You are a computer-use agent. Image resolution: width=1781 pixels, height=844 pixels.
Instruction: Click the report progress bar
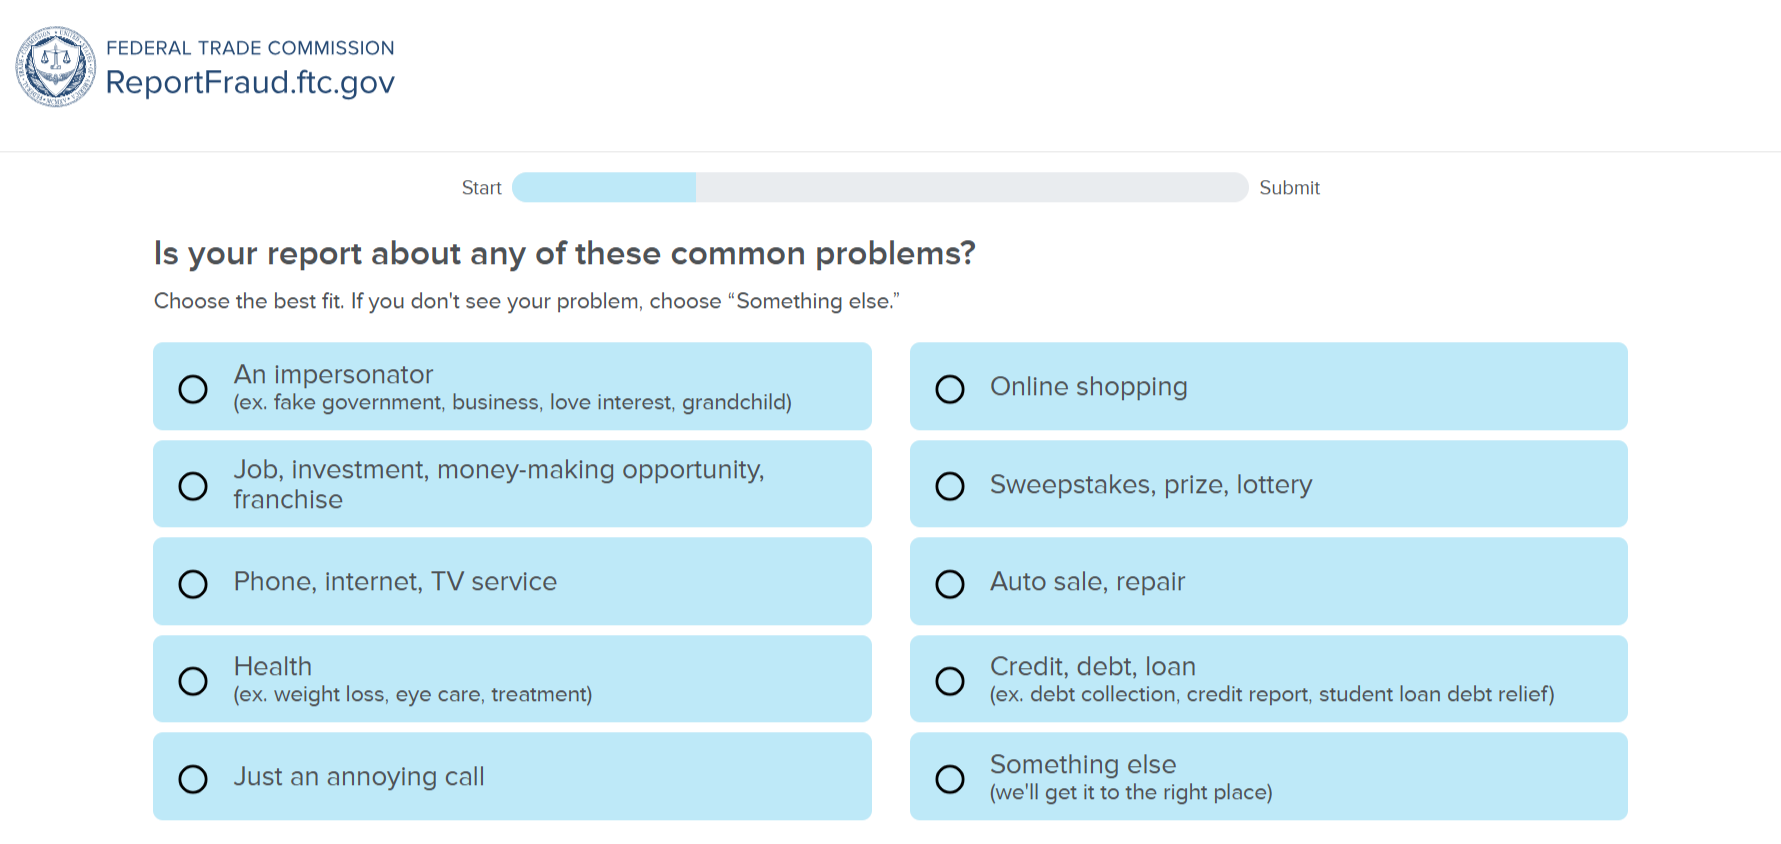(x=880, y=187)
